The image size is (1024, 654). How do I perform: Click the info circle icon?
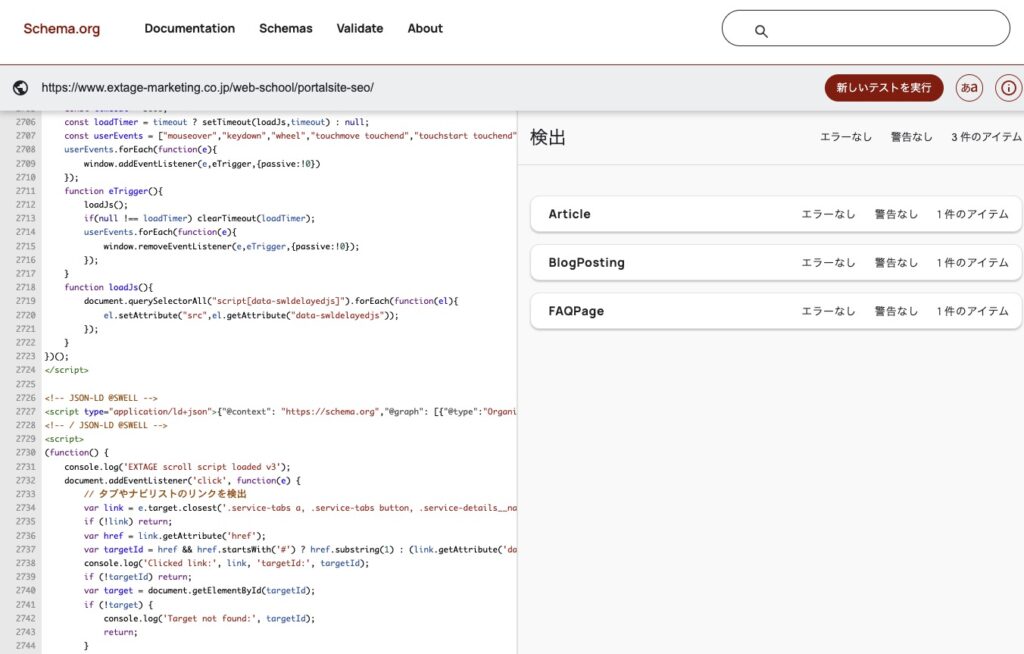coord(1008,88)
